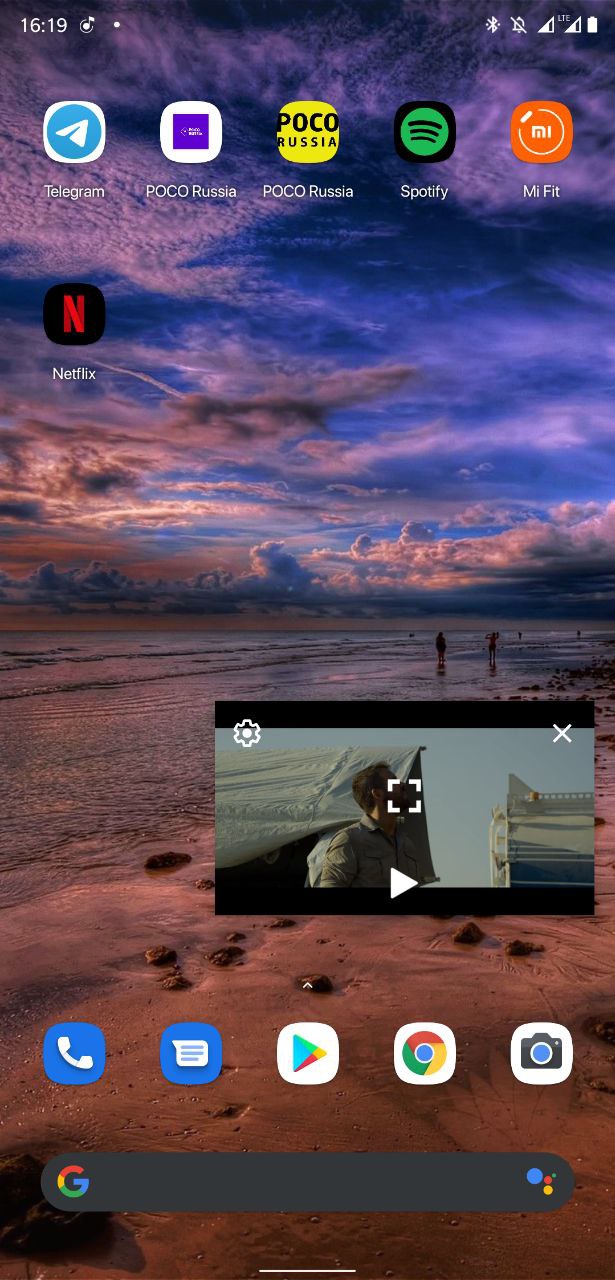Tap the navigation gesture pill at the bottom
The width and height of the screenshot is (615, 1280).
pos(308,1270)
